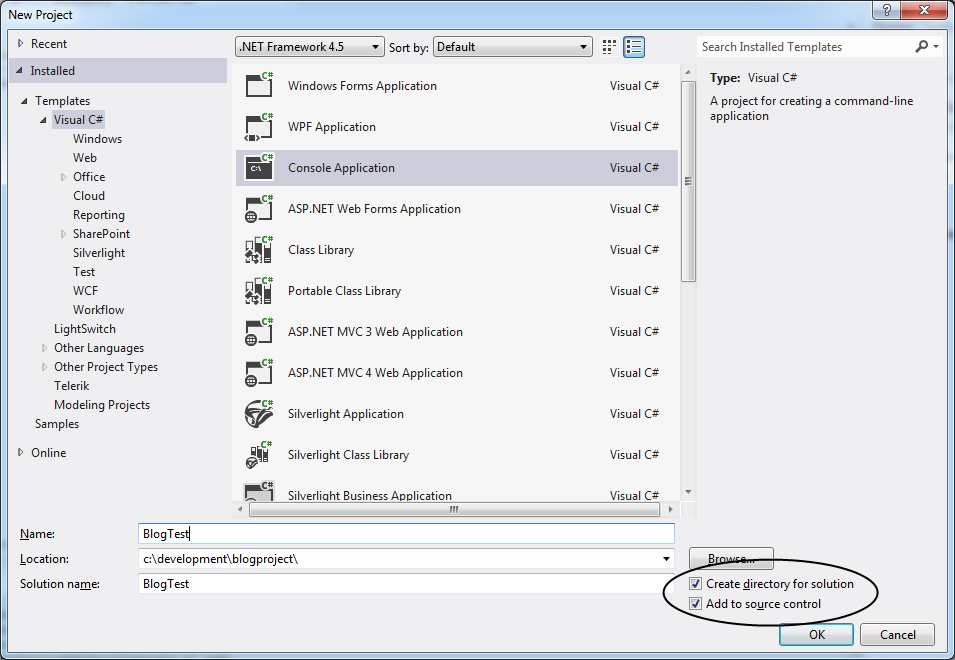This screenshot has height=660, width=955.
Task: Collapse the Templates tree node
Action: point(24,101)
